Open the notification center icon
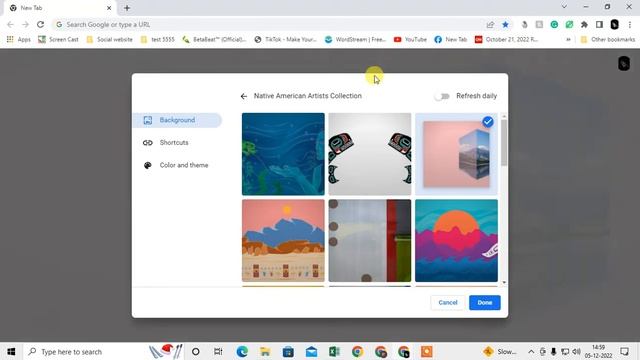 [624, 351]
